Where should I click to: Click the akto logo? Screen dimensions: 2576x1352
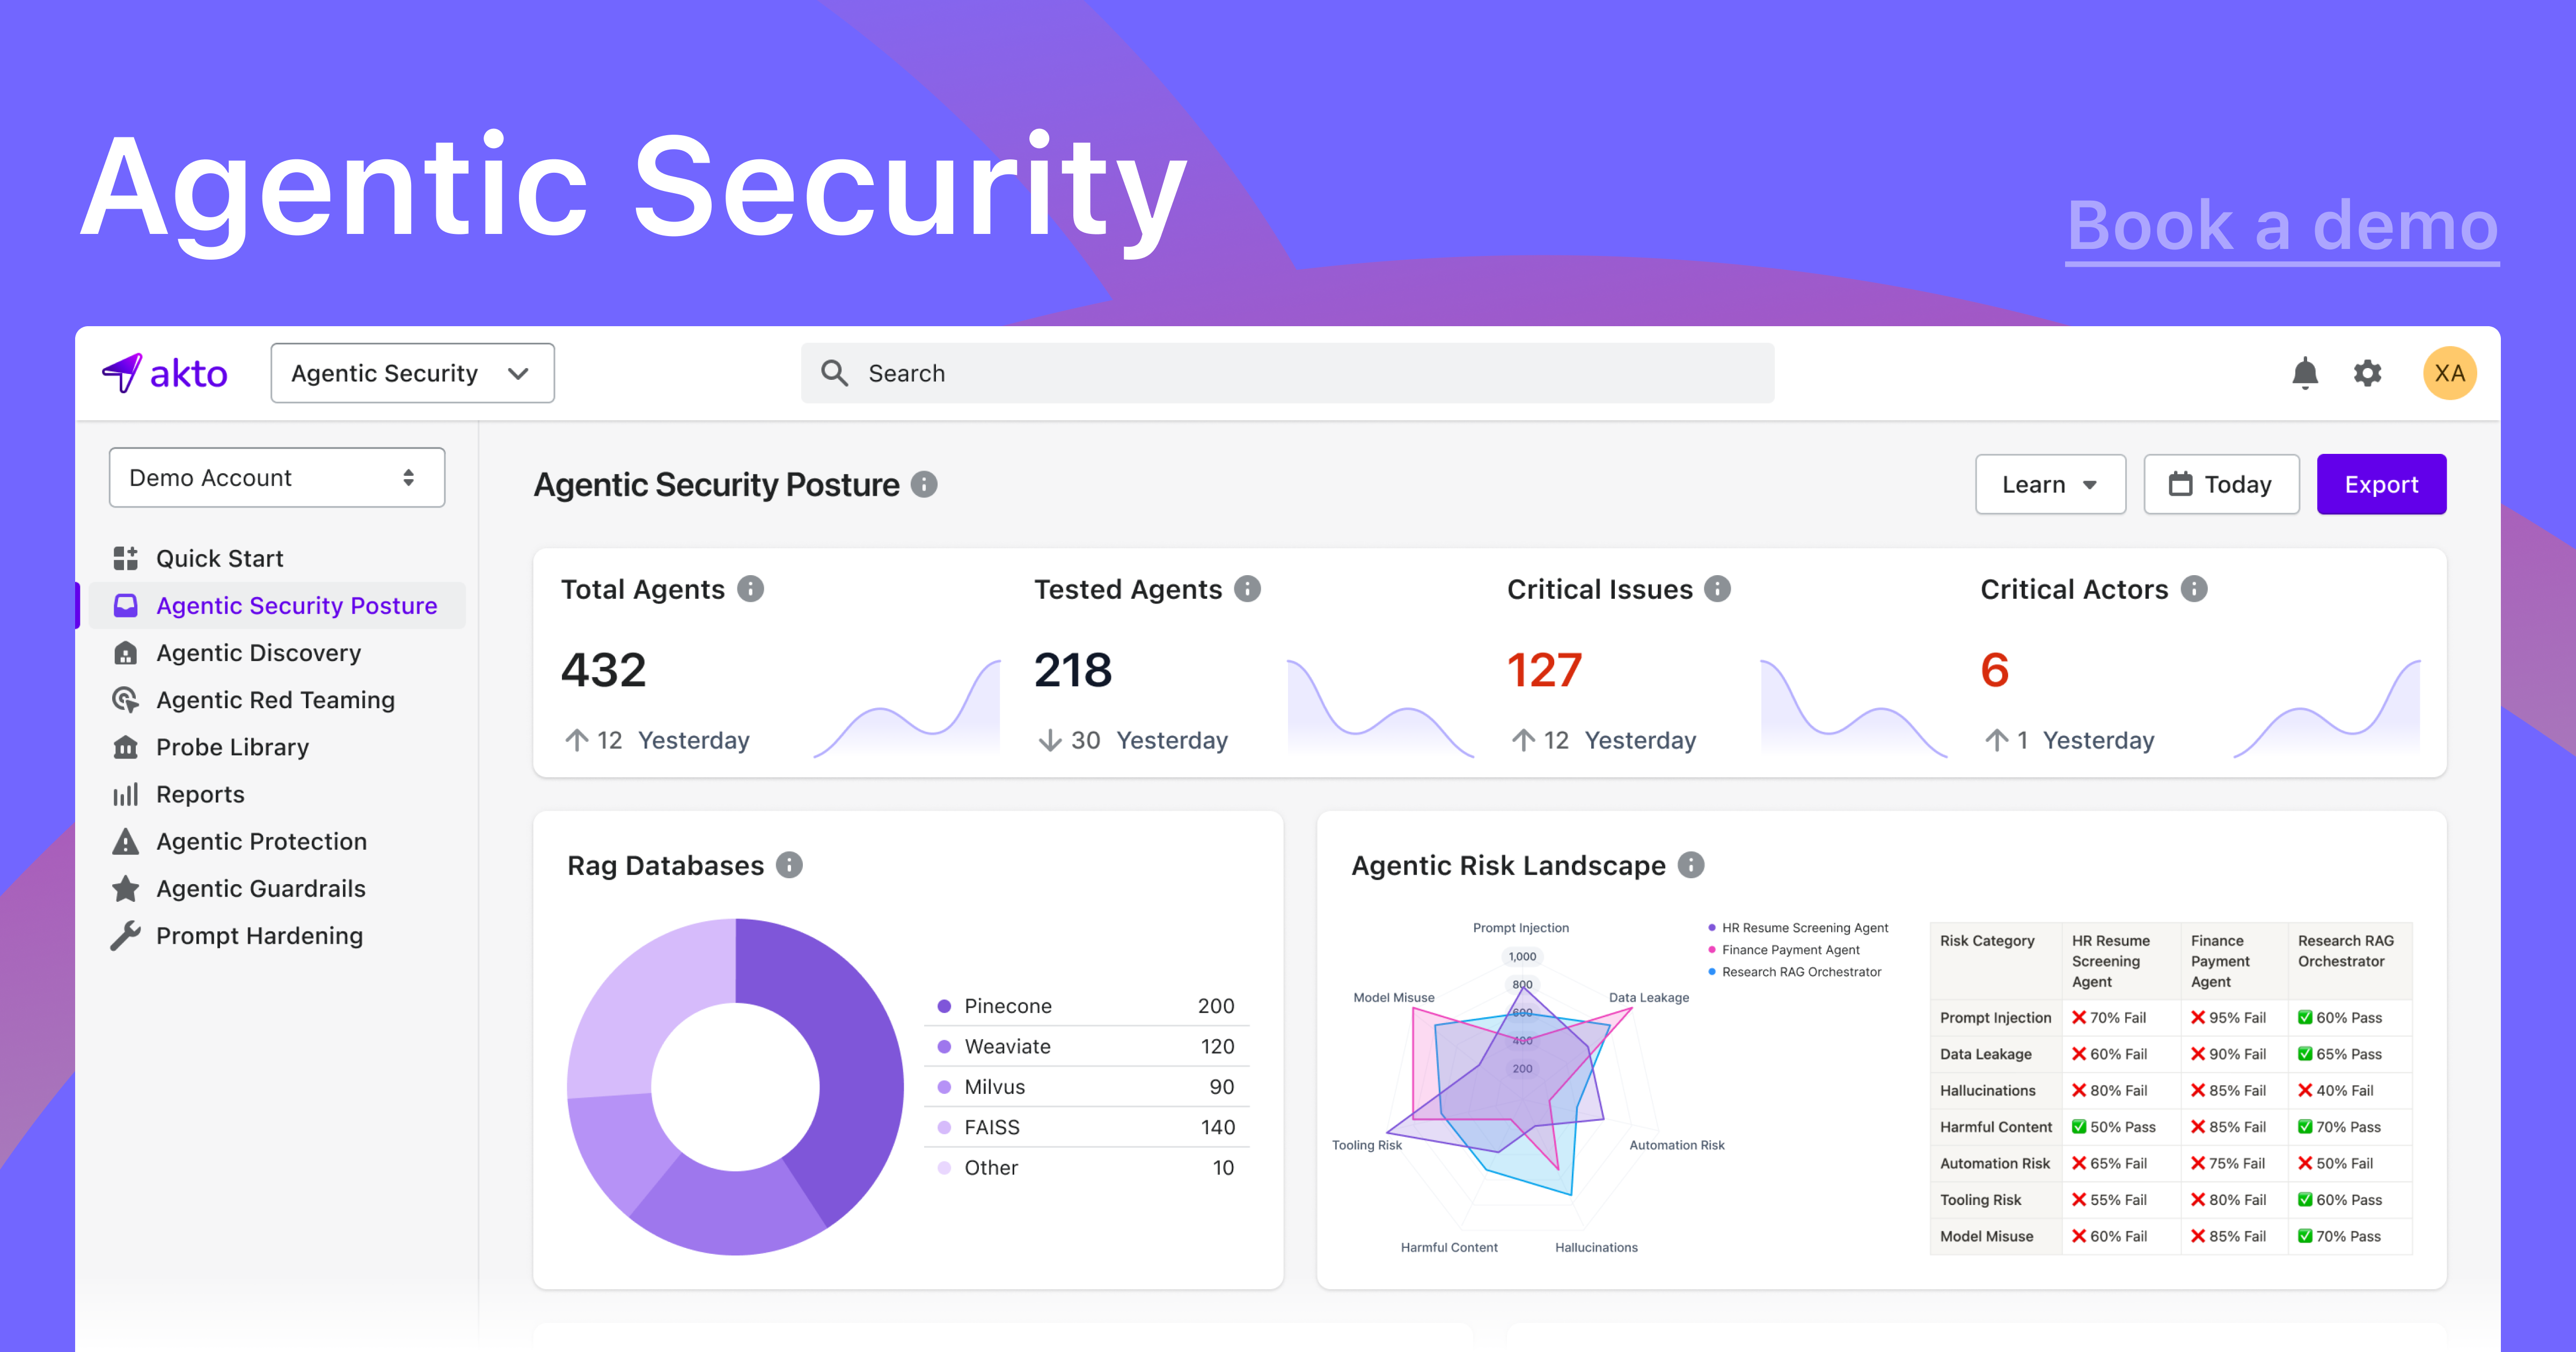point(166,374)
